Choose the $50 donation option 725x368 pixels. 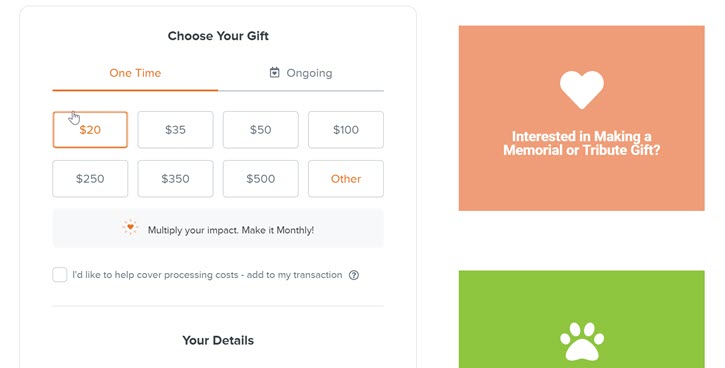pos(261,129)
